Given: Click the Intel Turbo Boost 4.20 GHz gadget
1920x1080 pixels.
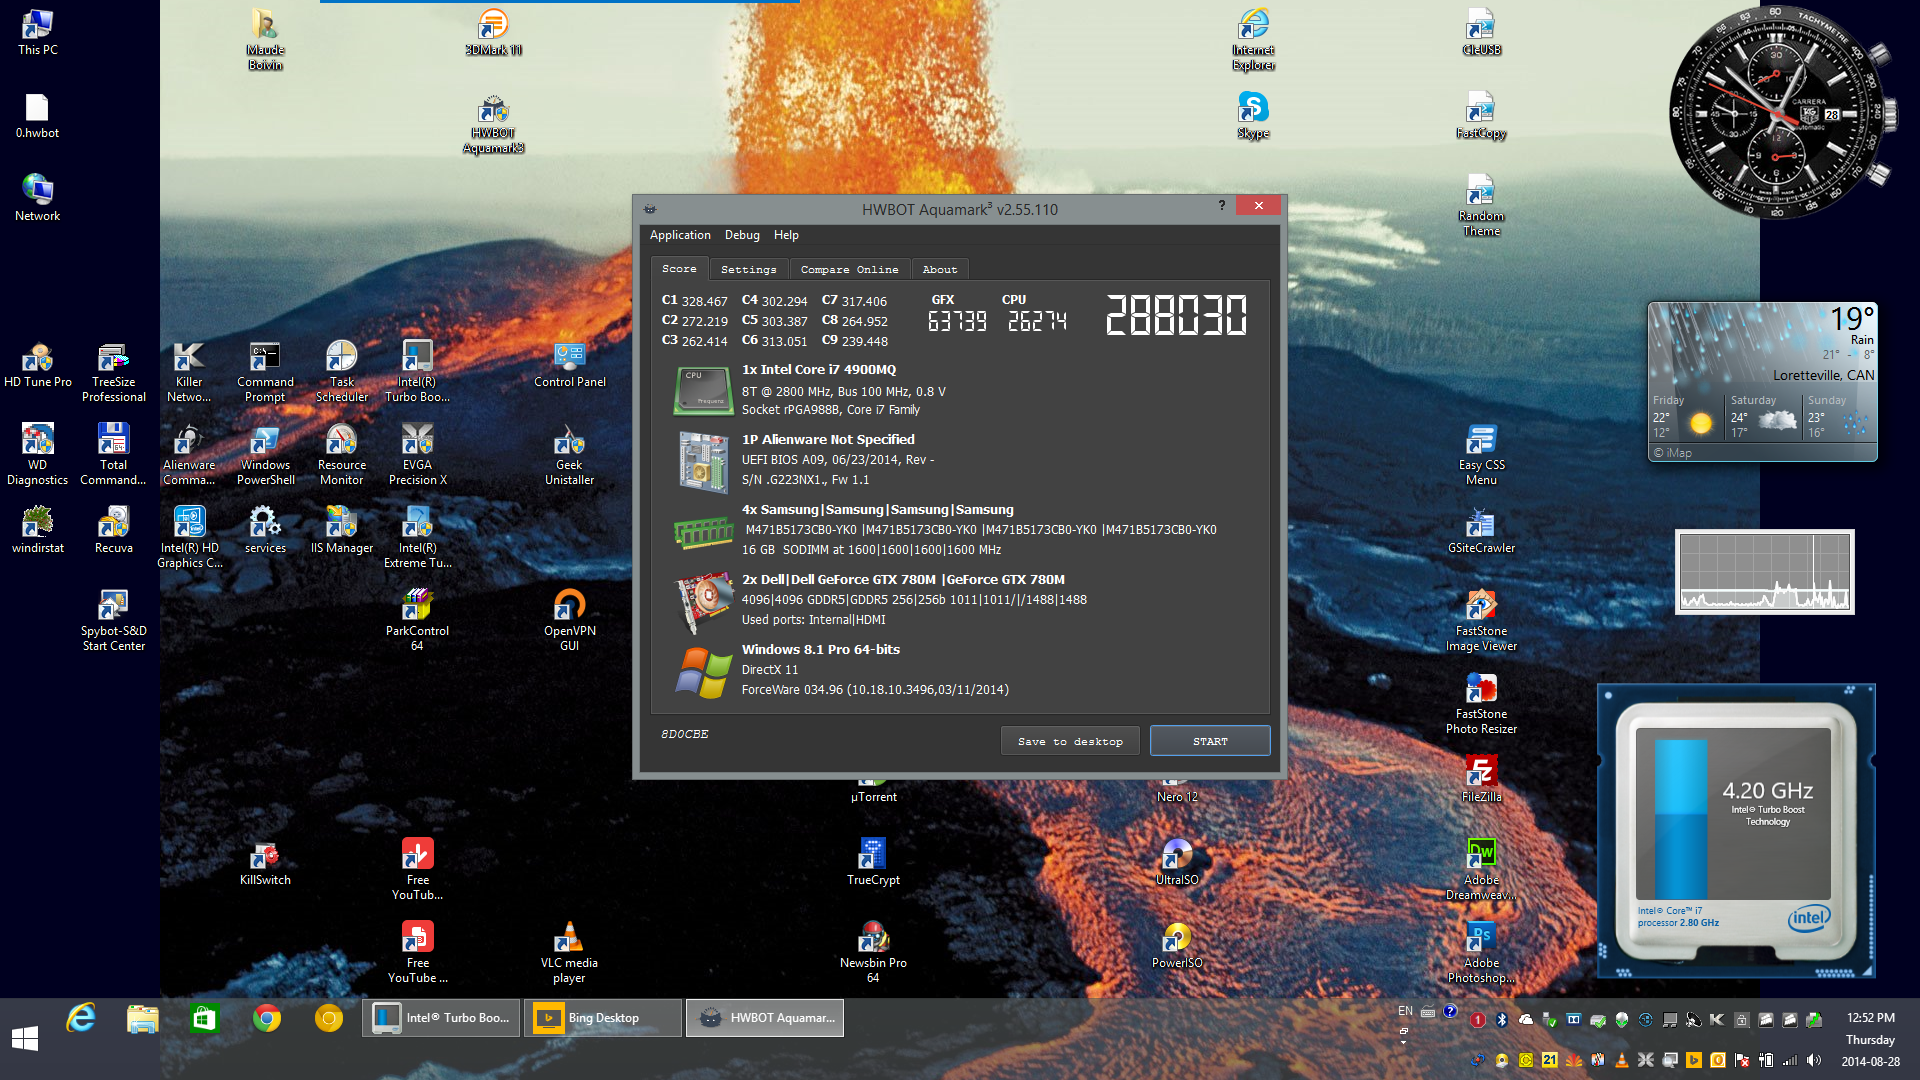Looking at the screenshot, I should [x=1736, y=831].
